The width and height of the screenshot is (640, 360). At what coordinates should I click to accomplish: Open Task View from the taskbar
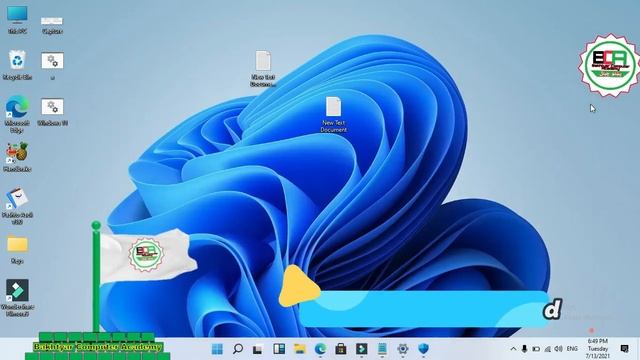coord(258,349)
